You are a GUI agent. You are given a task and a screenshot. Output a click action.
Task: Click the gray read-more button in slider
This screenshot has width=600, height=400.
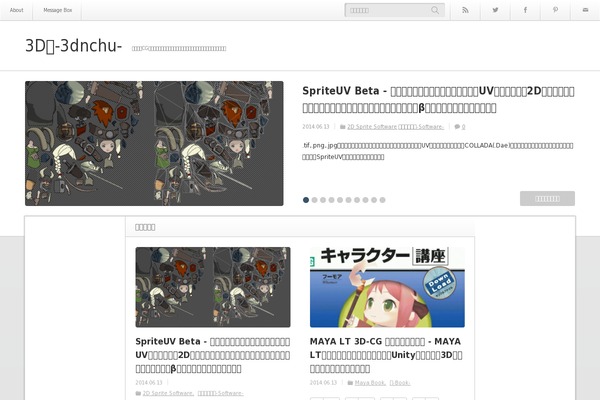click(x=547, y=199)
